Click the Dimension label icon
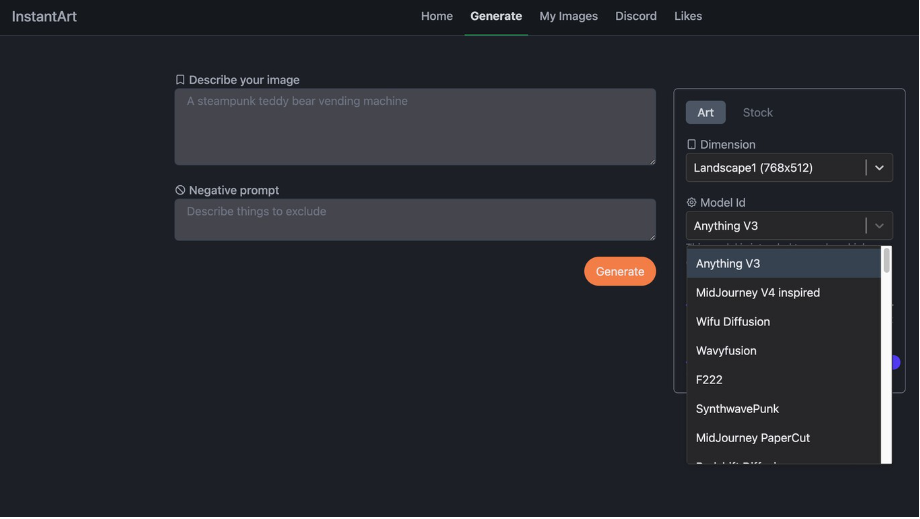The width and height of the screenshot is (920, 519). pyautogui.click(x=691, y=144)
